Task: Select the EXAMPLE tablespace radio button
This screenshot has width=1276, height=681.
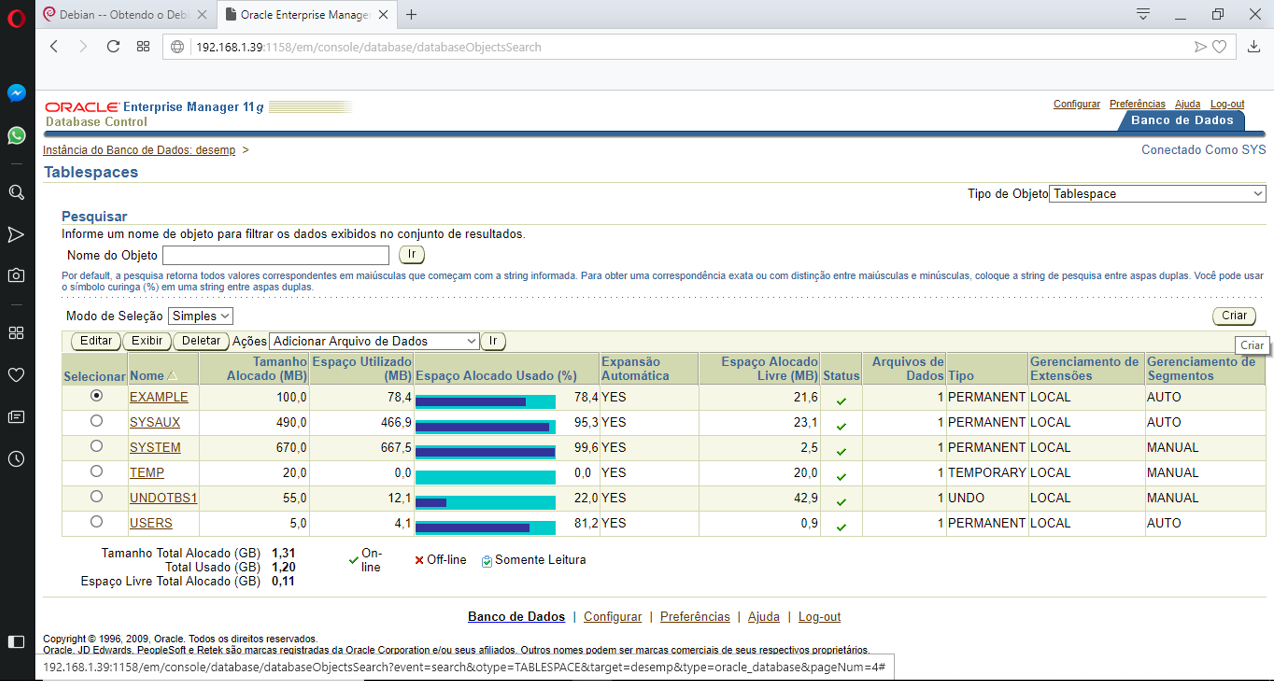Action: pyautogui.click(x=96, y=396)
